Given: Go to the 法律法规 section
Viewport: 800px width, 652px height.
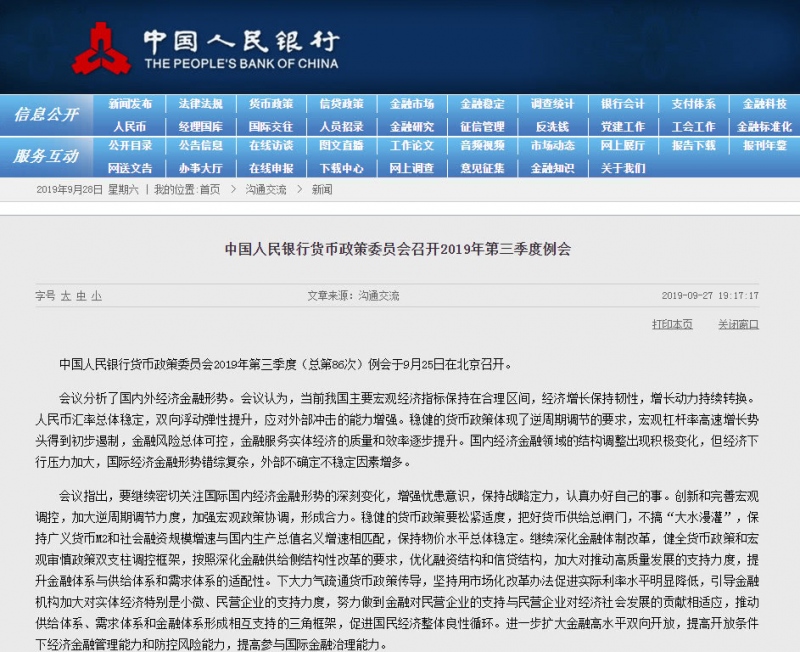Looking at the screenshot, I should coord(201,104).
